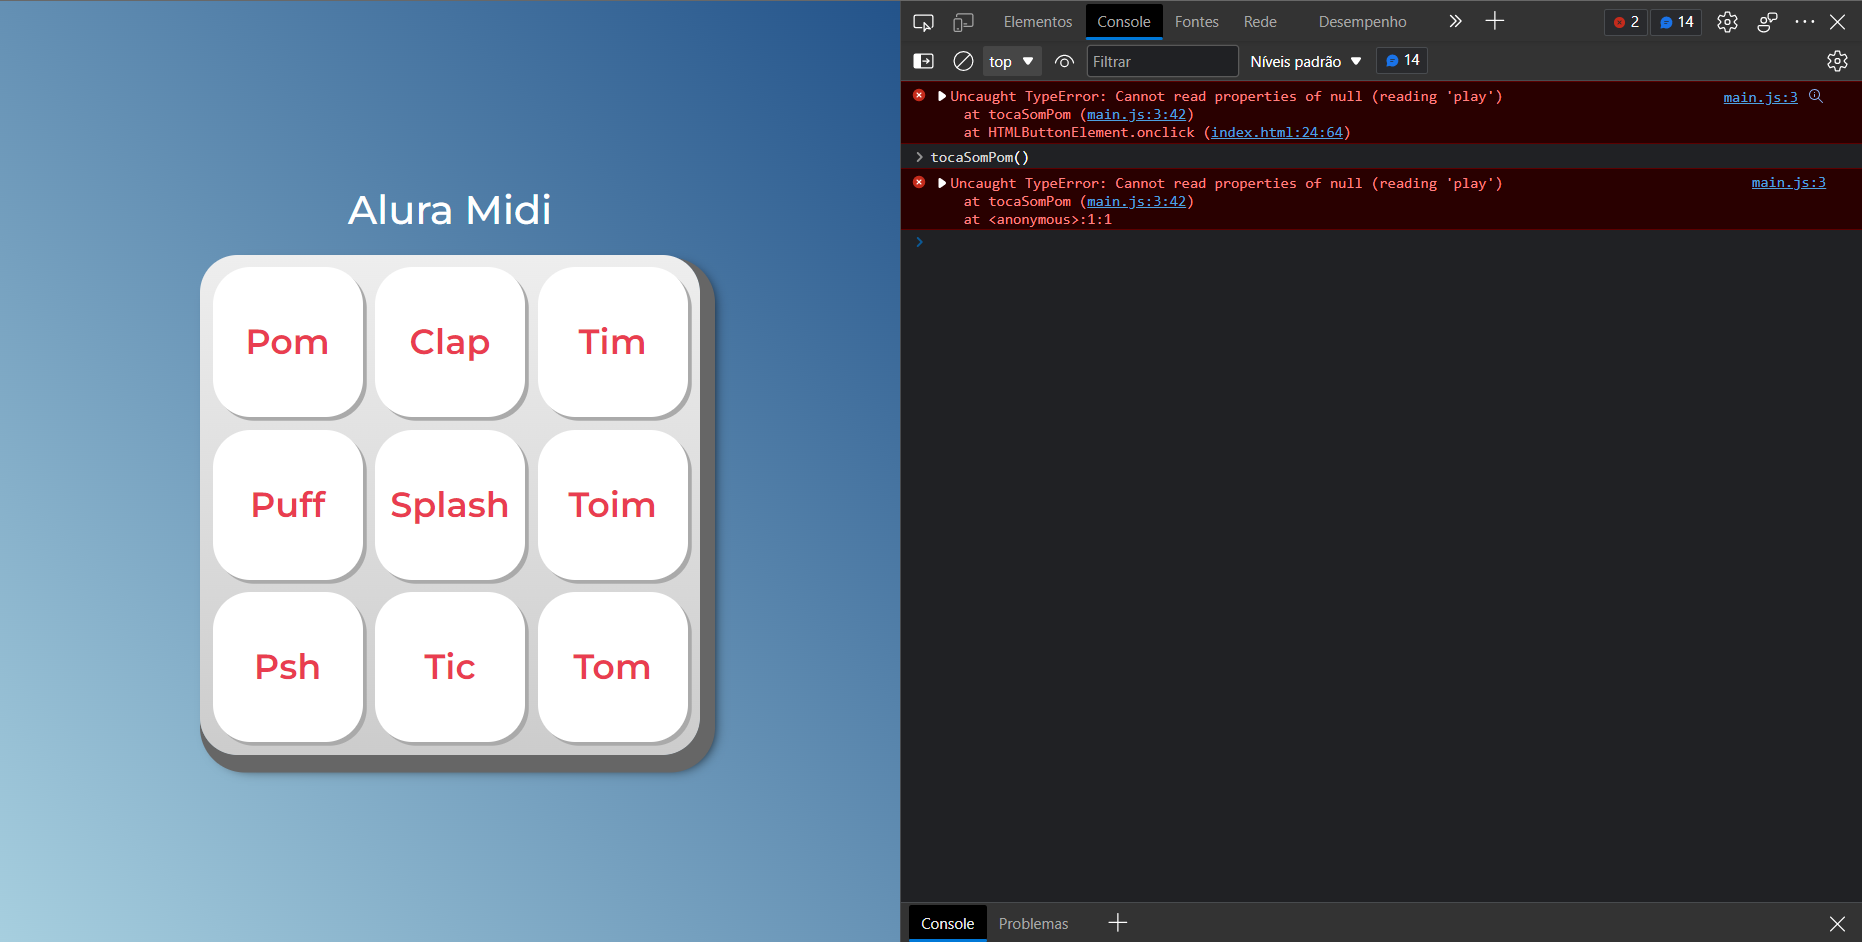Image resolution: width=1862 pixels, height=942 pixels.
Task: Close the bottom drawer
Action: [x=1837, y=923]
